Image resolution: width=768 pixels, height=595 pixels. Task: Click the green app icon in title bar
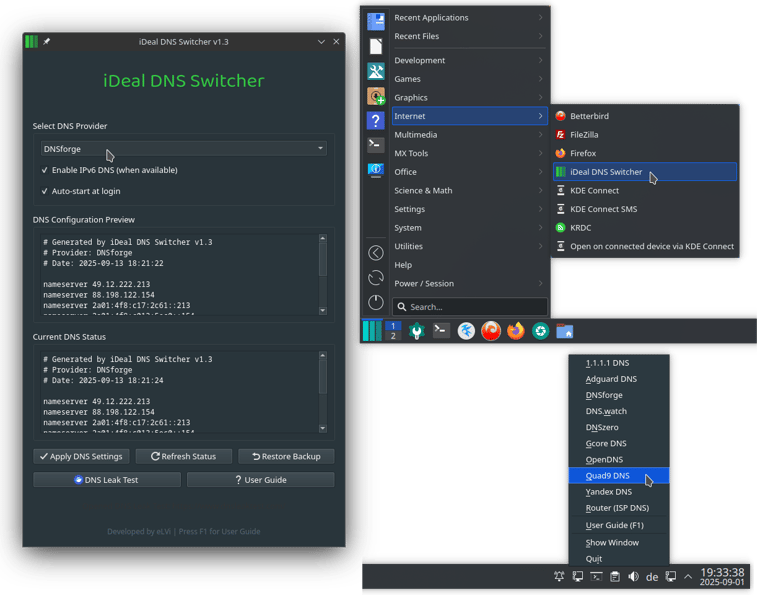(31, 42)
